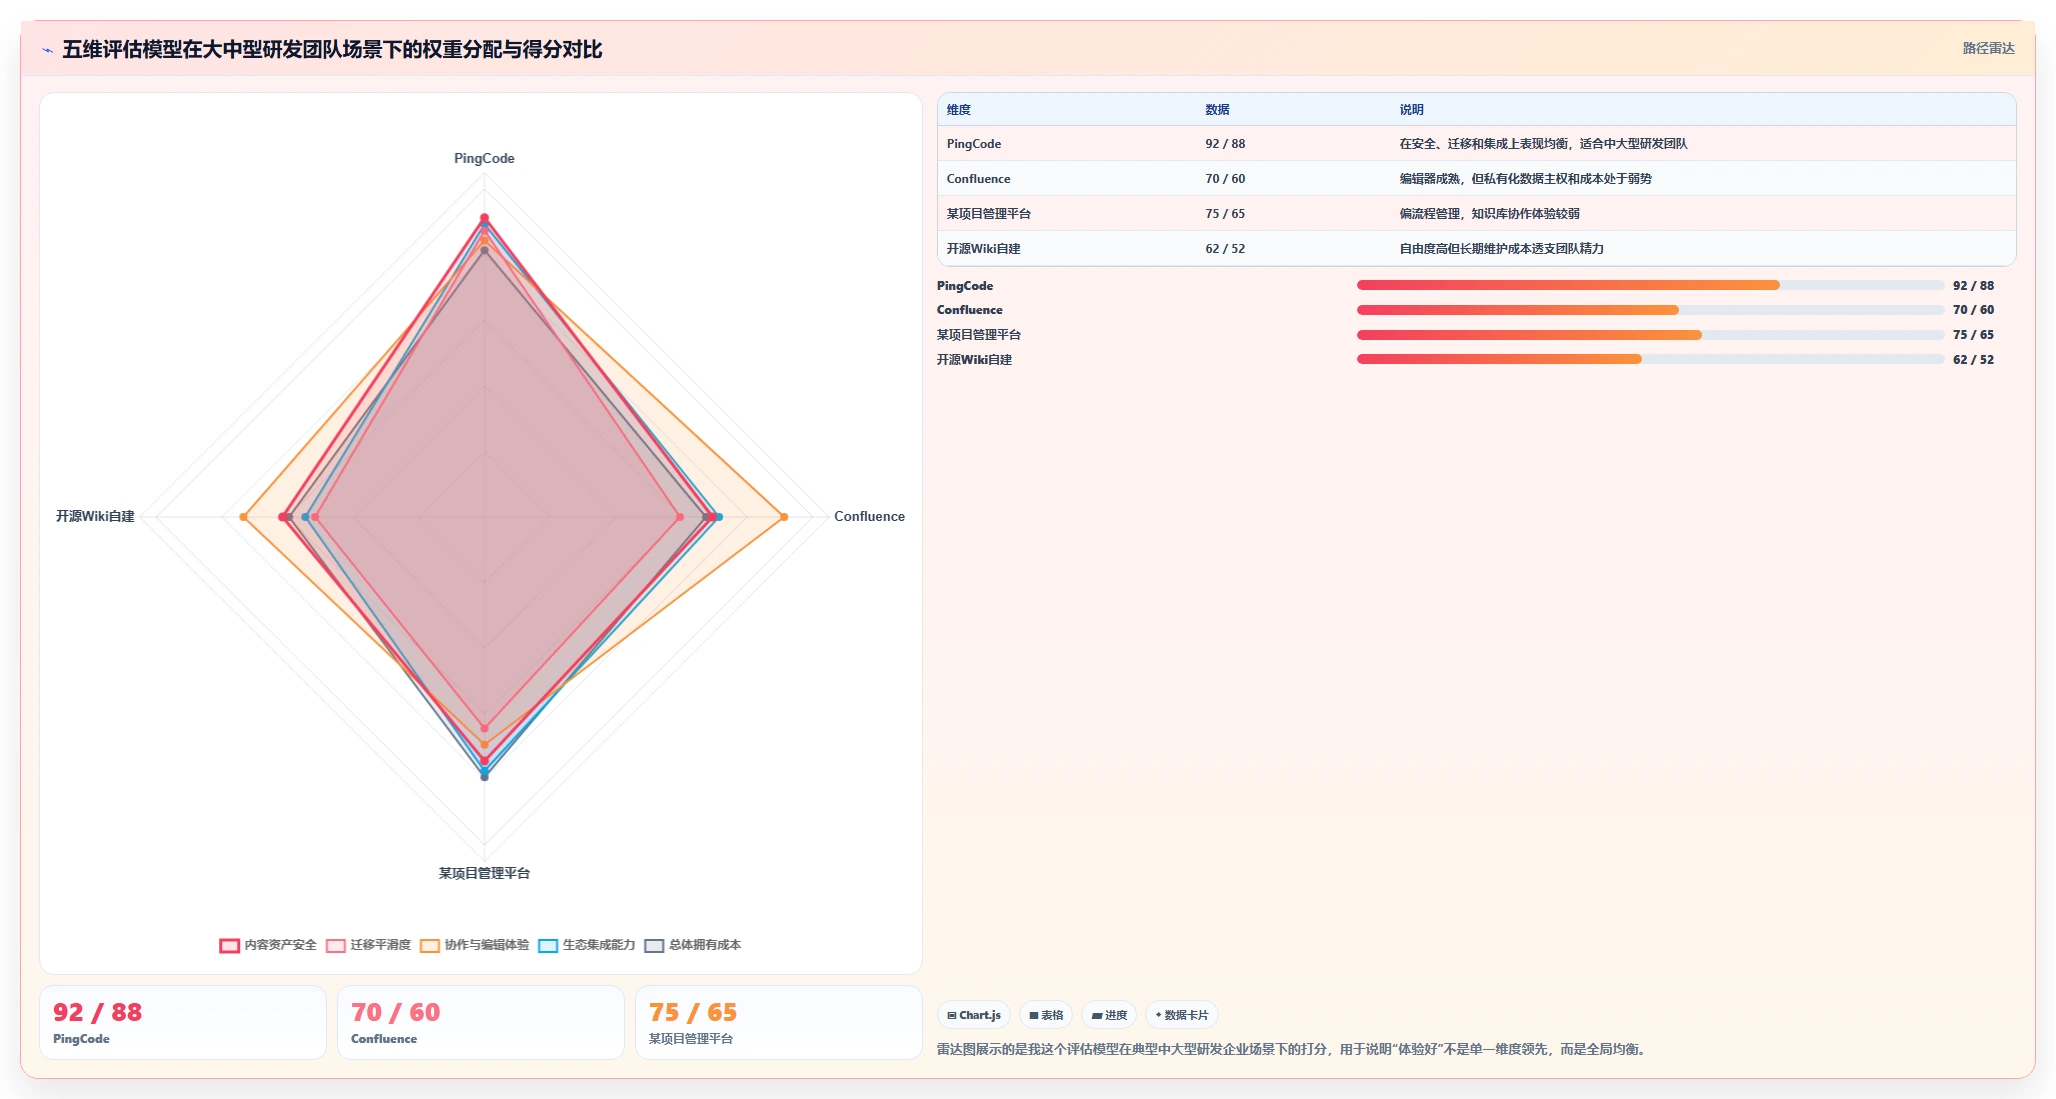Viewport: 2056px width, 1099px height.
Task: Click the 开源Wiki自建 progress bar
Action: point(1650,359)
